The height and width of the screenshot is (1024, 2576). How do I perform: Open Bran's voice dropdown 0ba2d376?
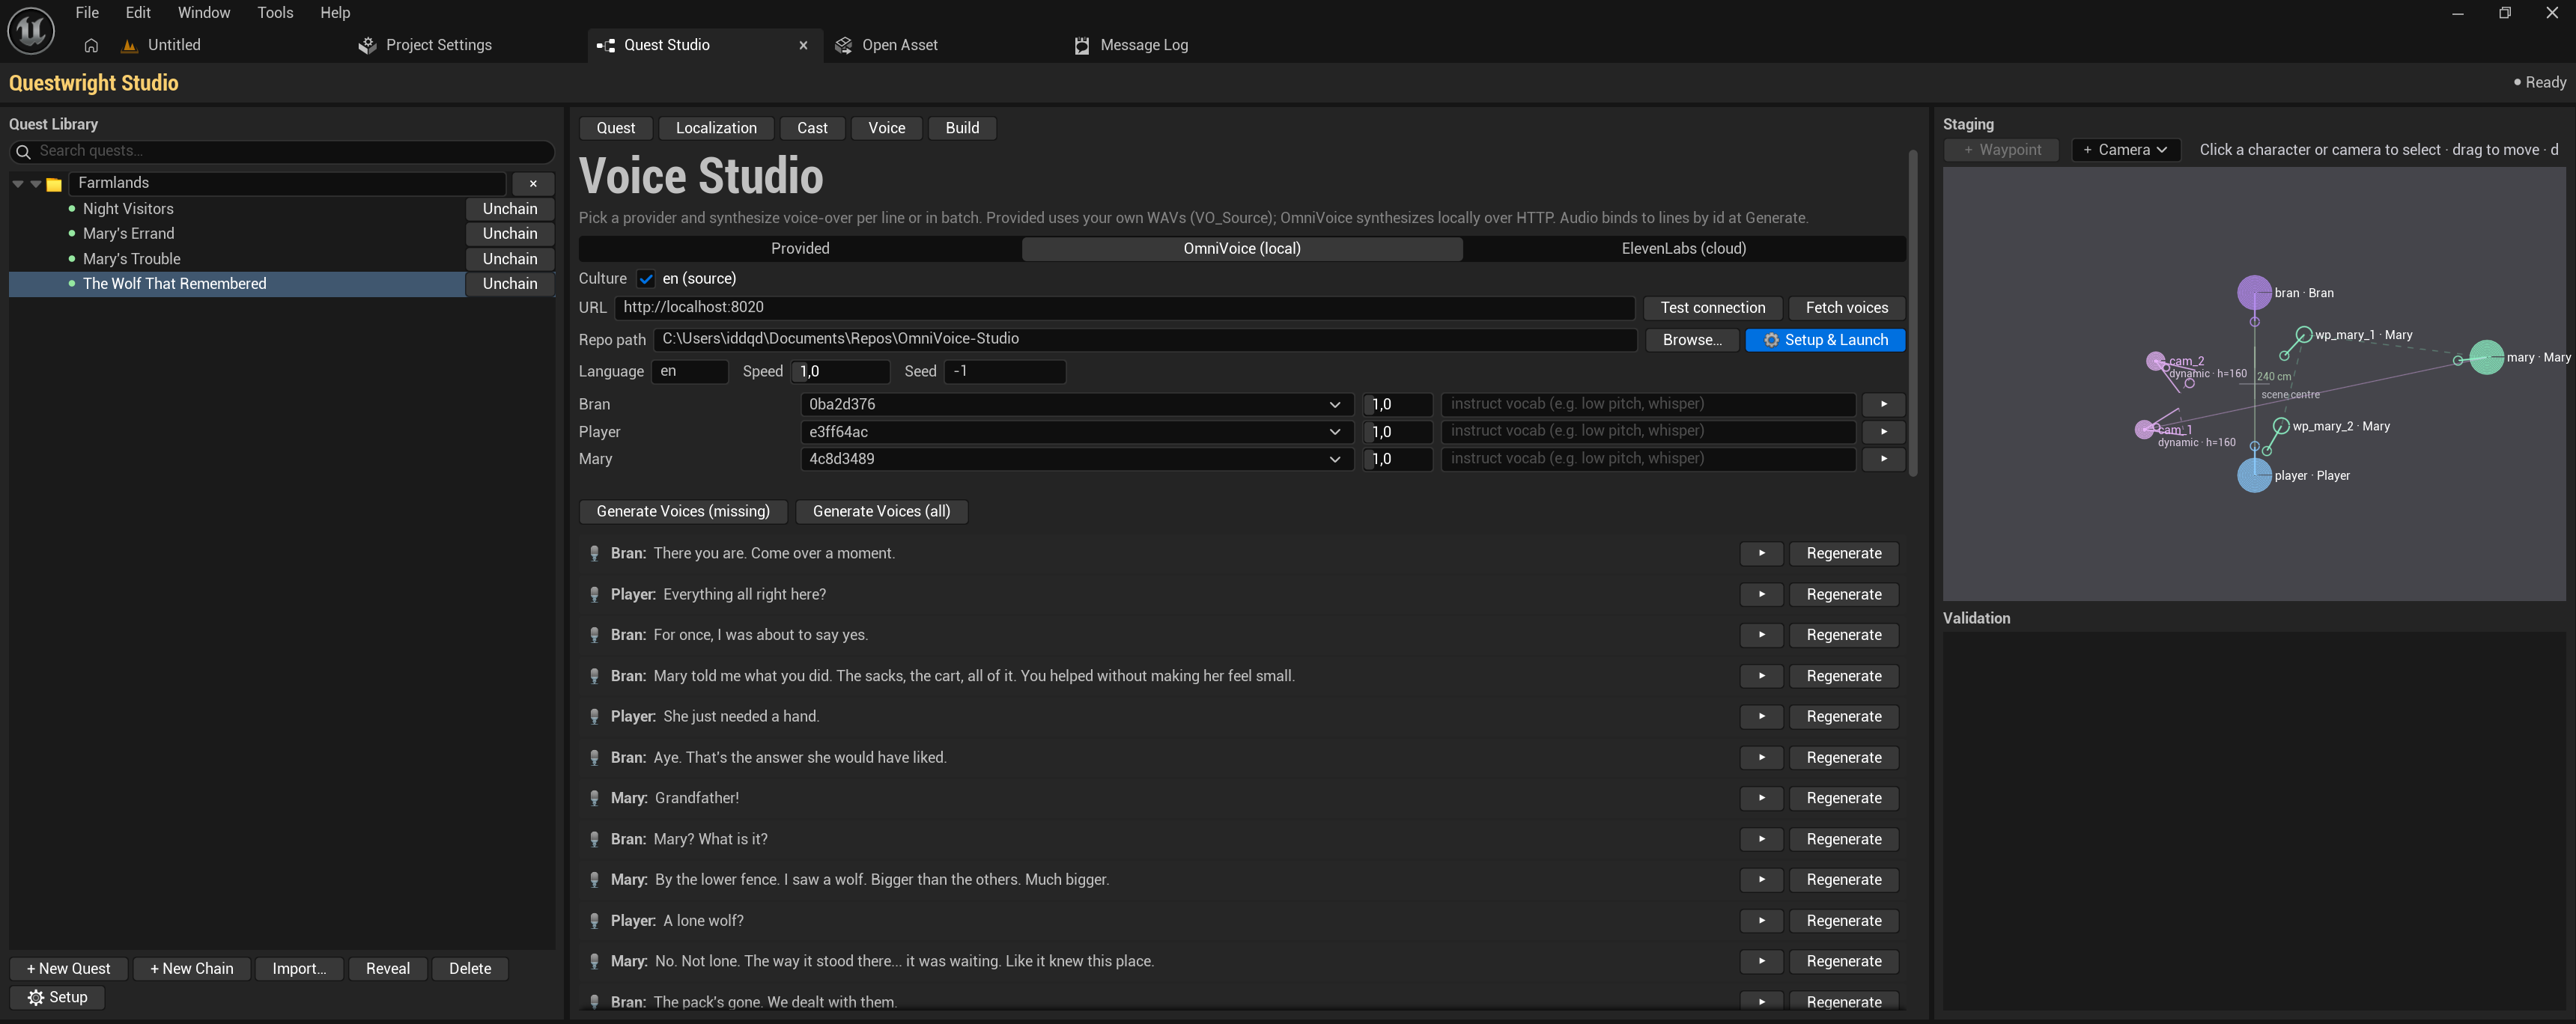point(1076,404)
